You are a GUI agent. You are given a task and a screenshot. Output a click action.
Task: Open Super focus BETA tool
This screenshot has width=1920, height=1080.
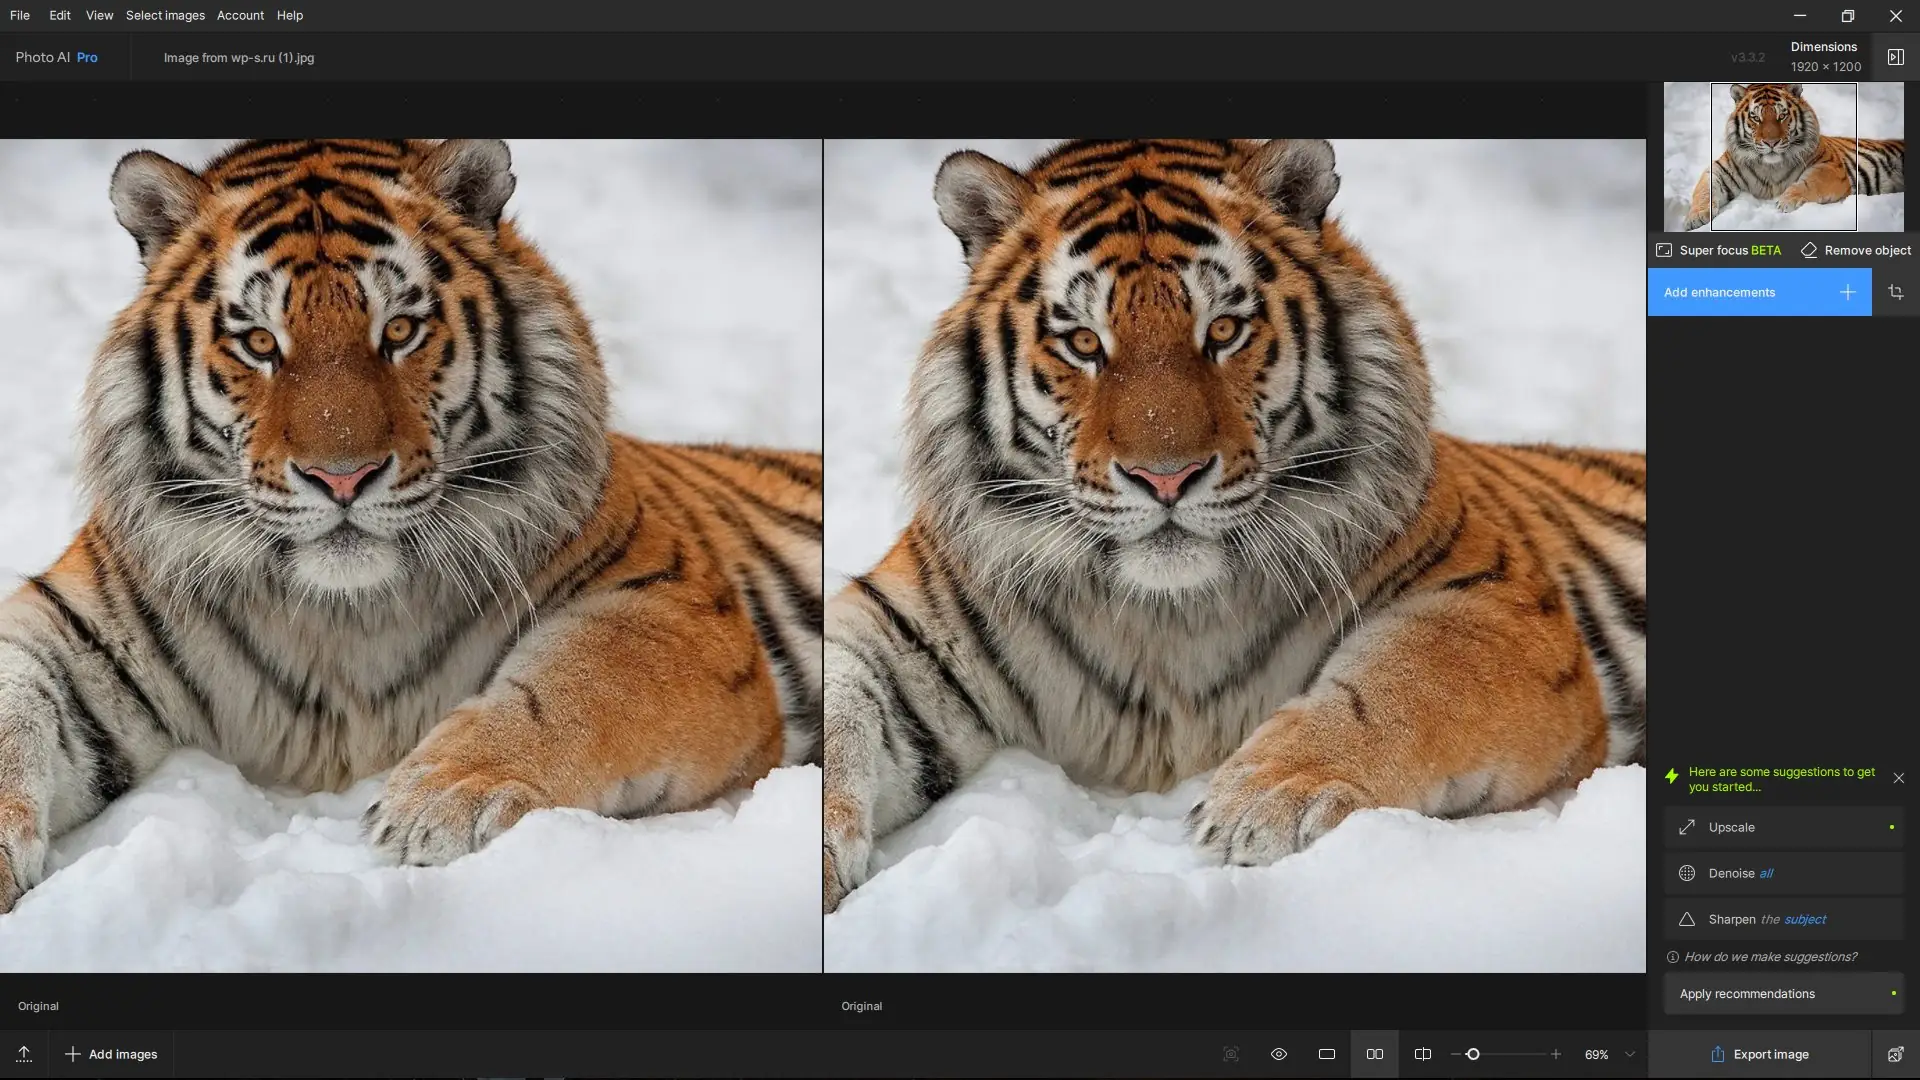click(x=1719, y=250)
